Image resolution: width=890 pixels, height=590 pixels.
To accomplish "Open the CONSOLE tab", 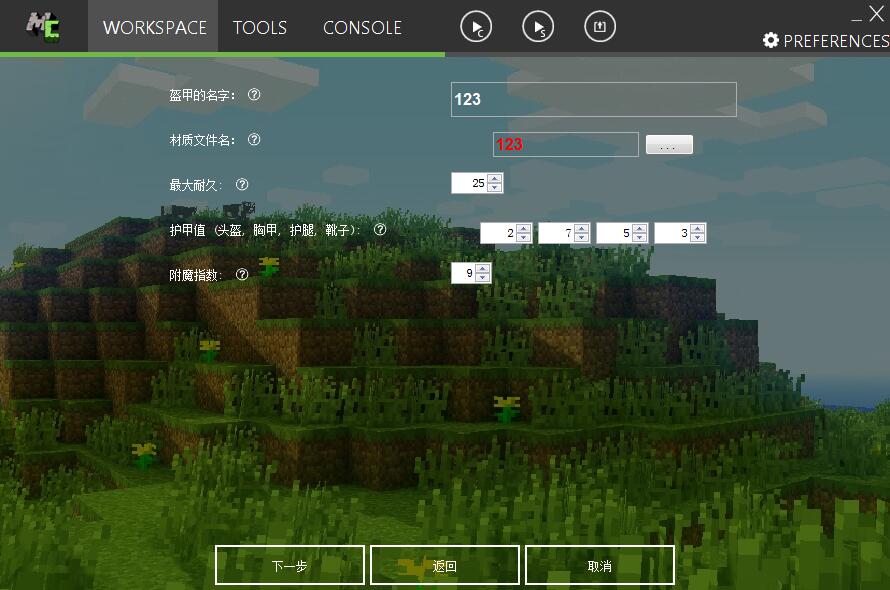I will pyautogui.click(x=362, y=27).
